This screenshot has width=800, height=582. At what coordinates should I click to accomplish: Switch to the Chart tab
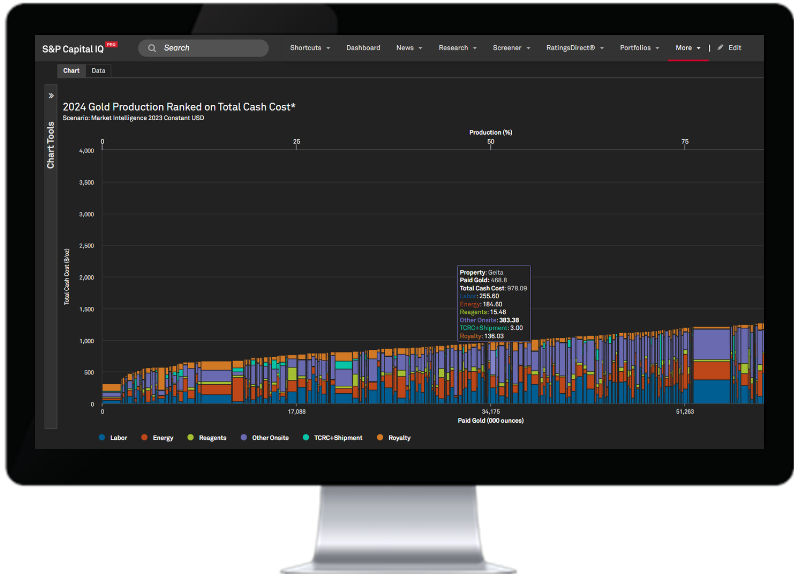[x=71, y=71]
